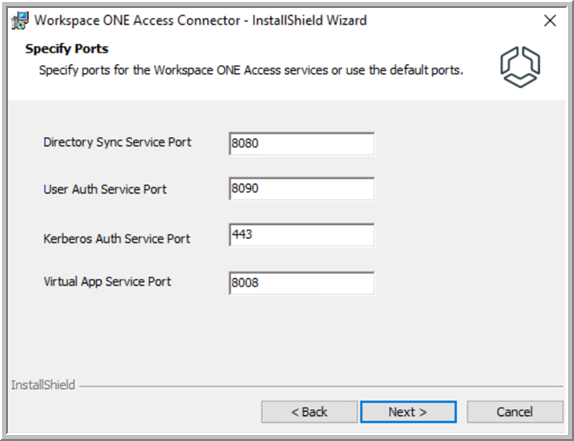Close the InstallShield Wizard window

pyautogui.click(x=550, y=21)
